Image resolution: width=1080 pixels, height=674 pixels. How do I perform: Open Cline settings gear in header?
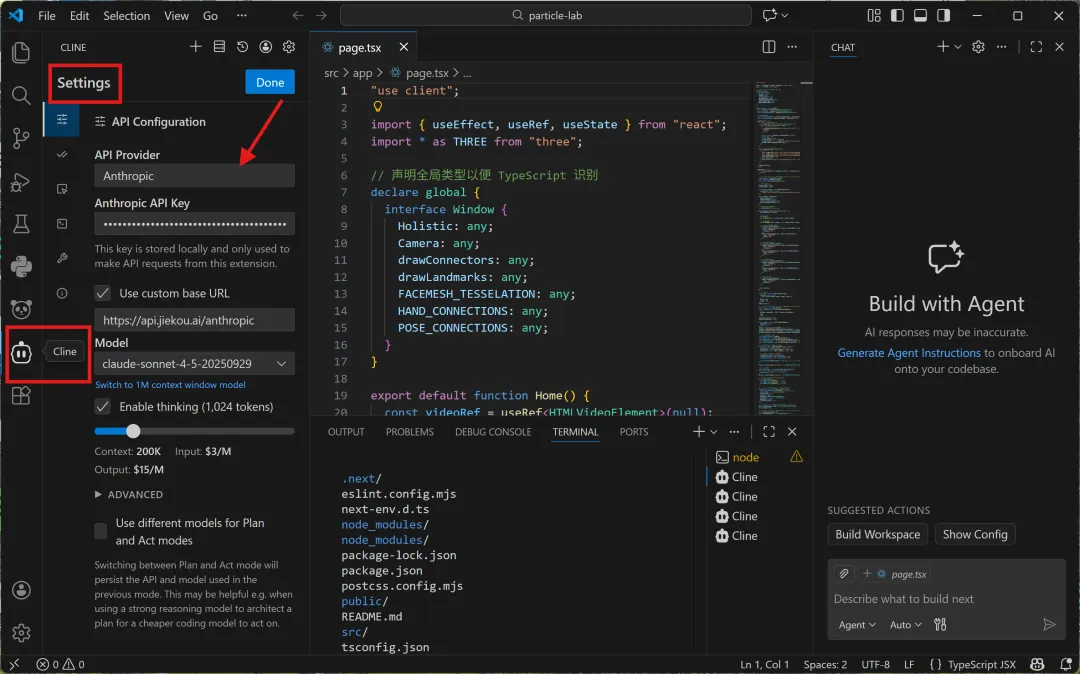[289, 46]
